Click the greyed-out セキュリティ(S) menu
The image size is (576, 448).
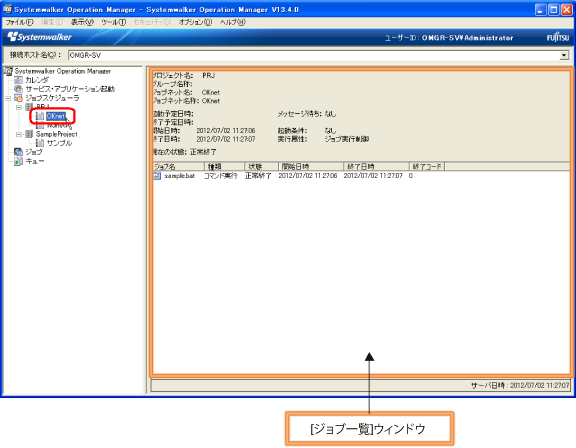click(x=152, y=22)
